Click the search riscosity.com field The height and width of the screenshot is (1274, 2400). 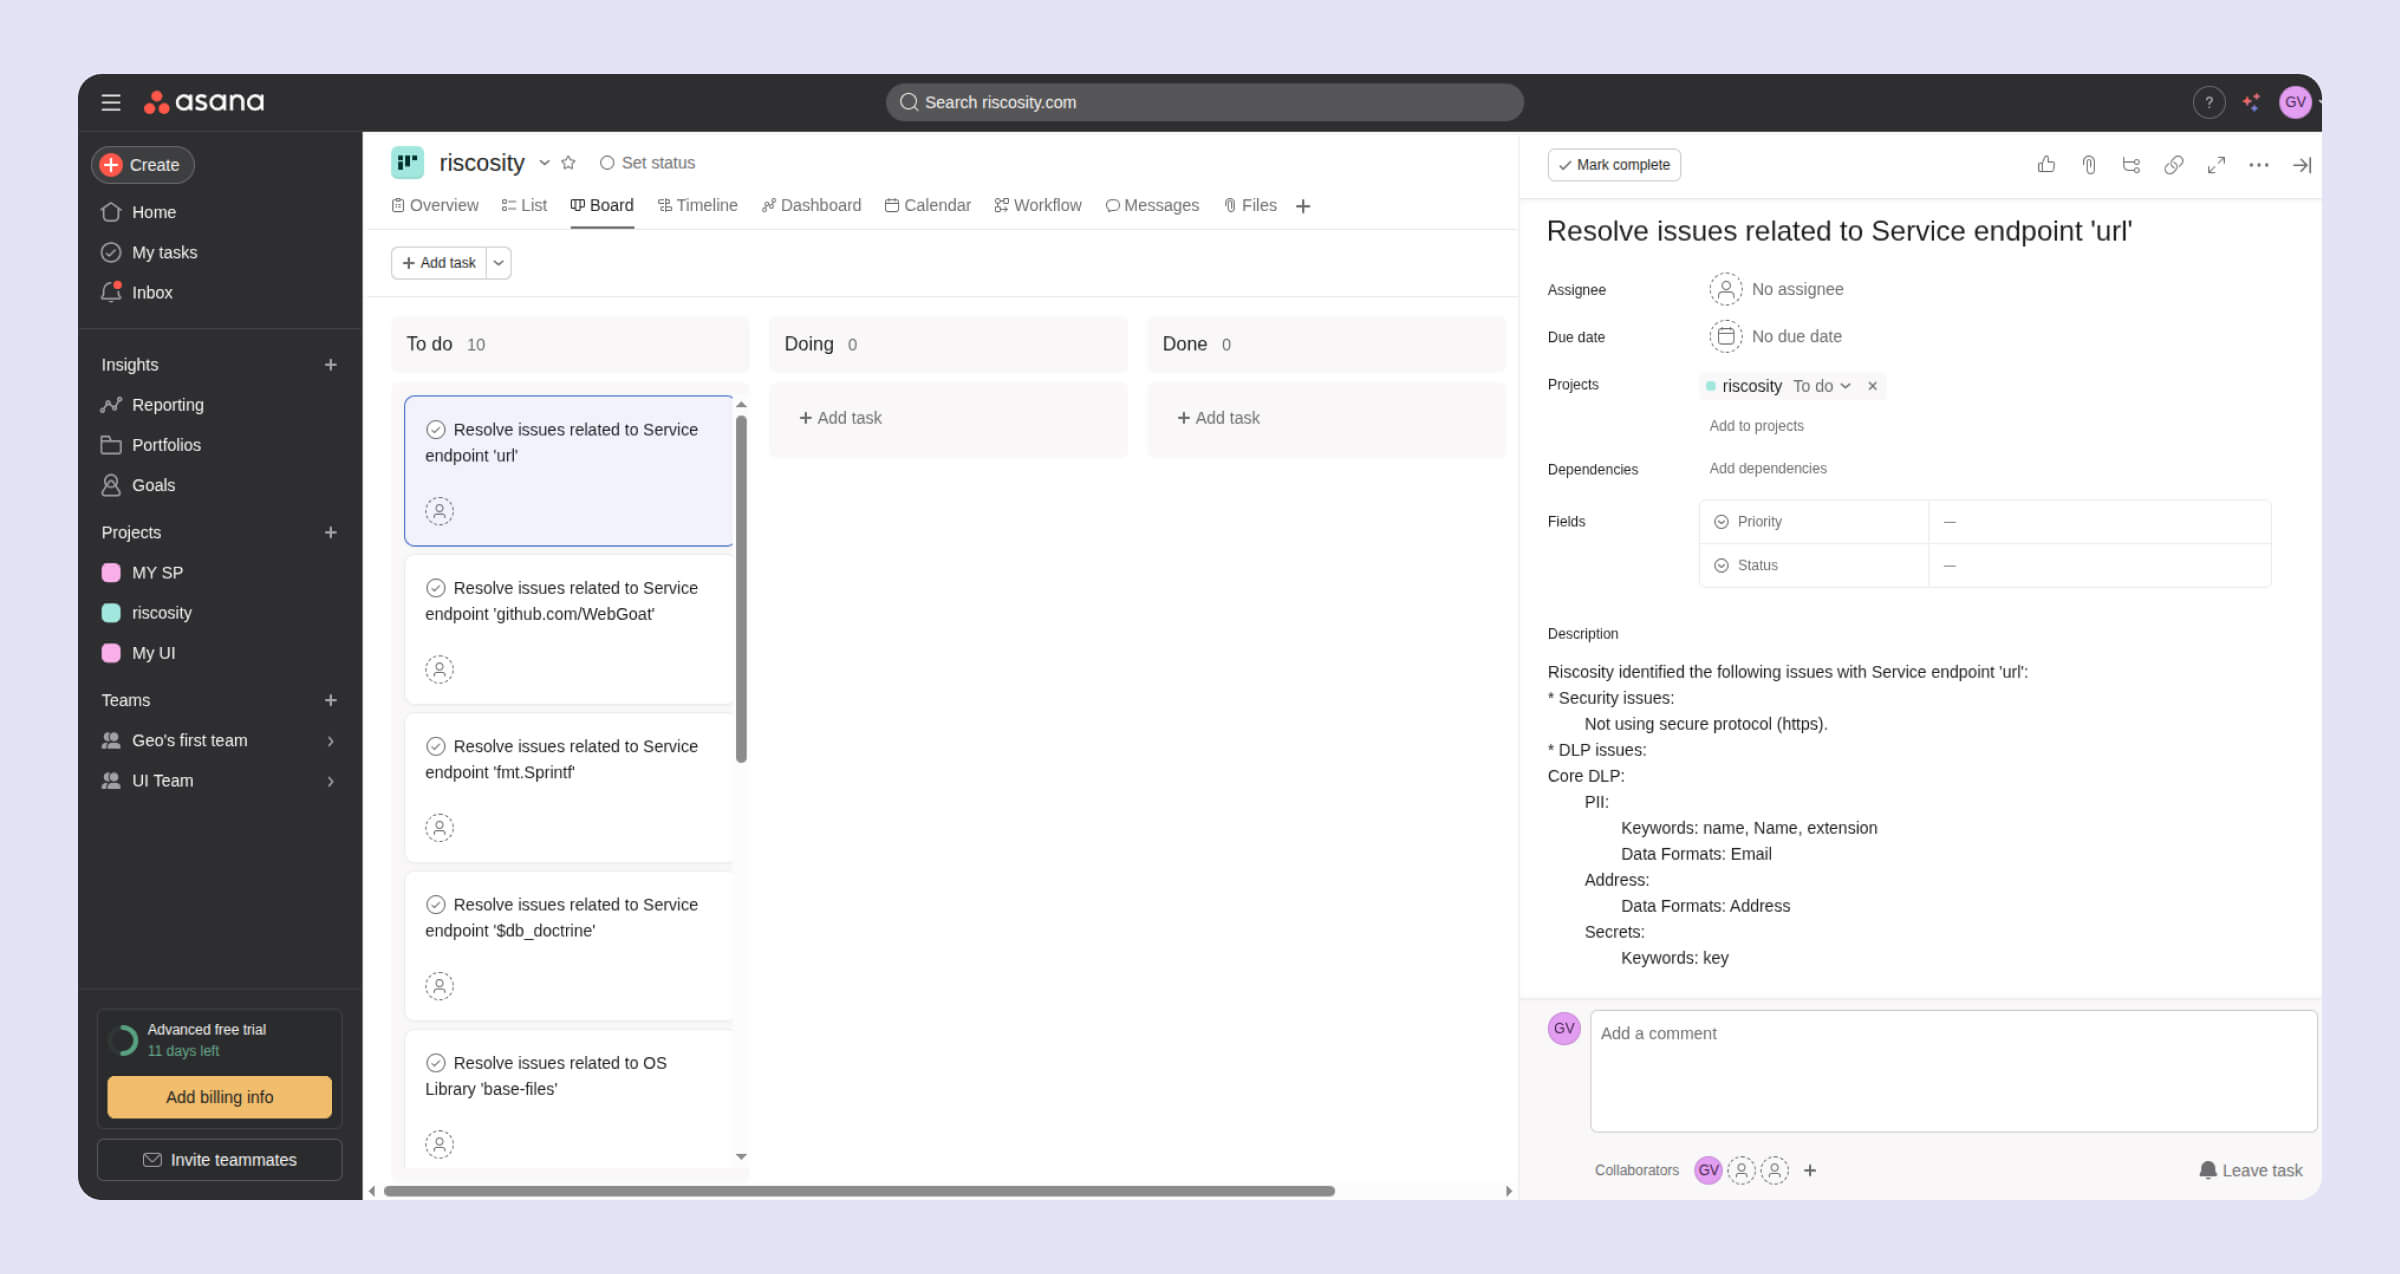point(1204,102)
